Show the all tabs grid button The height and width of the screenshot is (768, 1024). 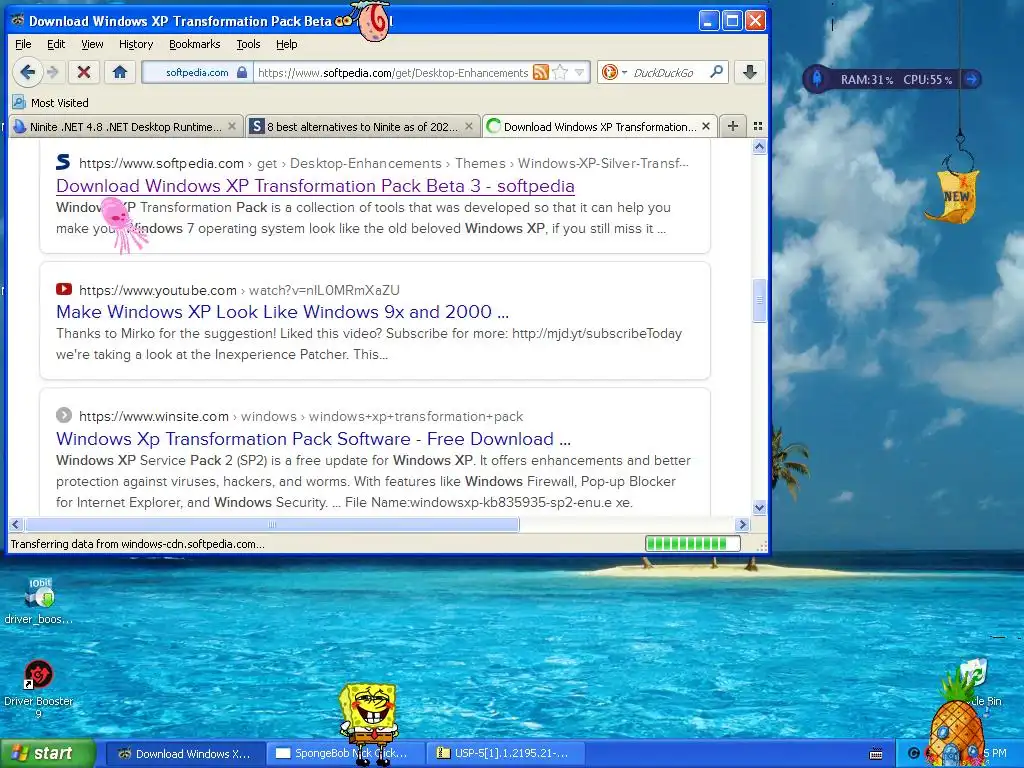(x=758, y=126)
